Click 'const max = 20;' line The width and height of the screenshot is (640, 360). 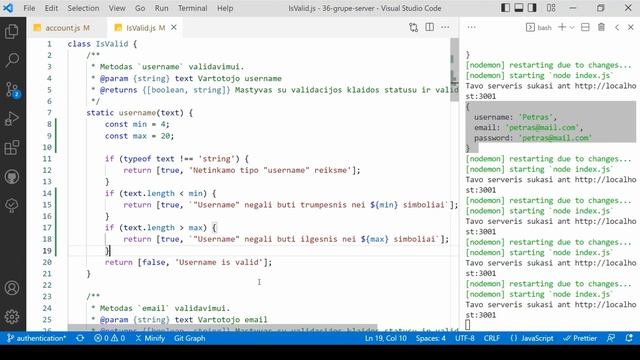(x=139, y=136)
